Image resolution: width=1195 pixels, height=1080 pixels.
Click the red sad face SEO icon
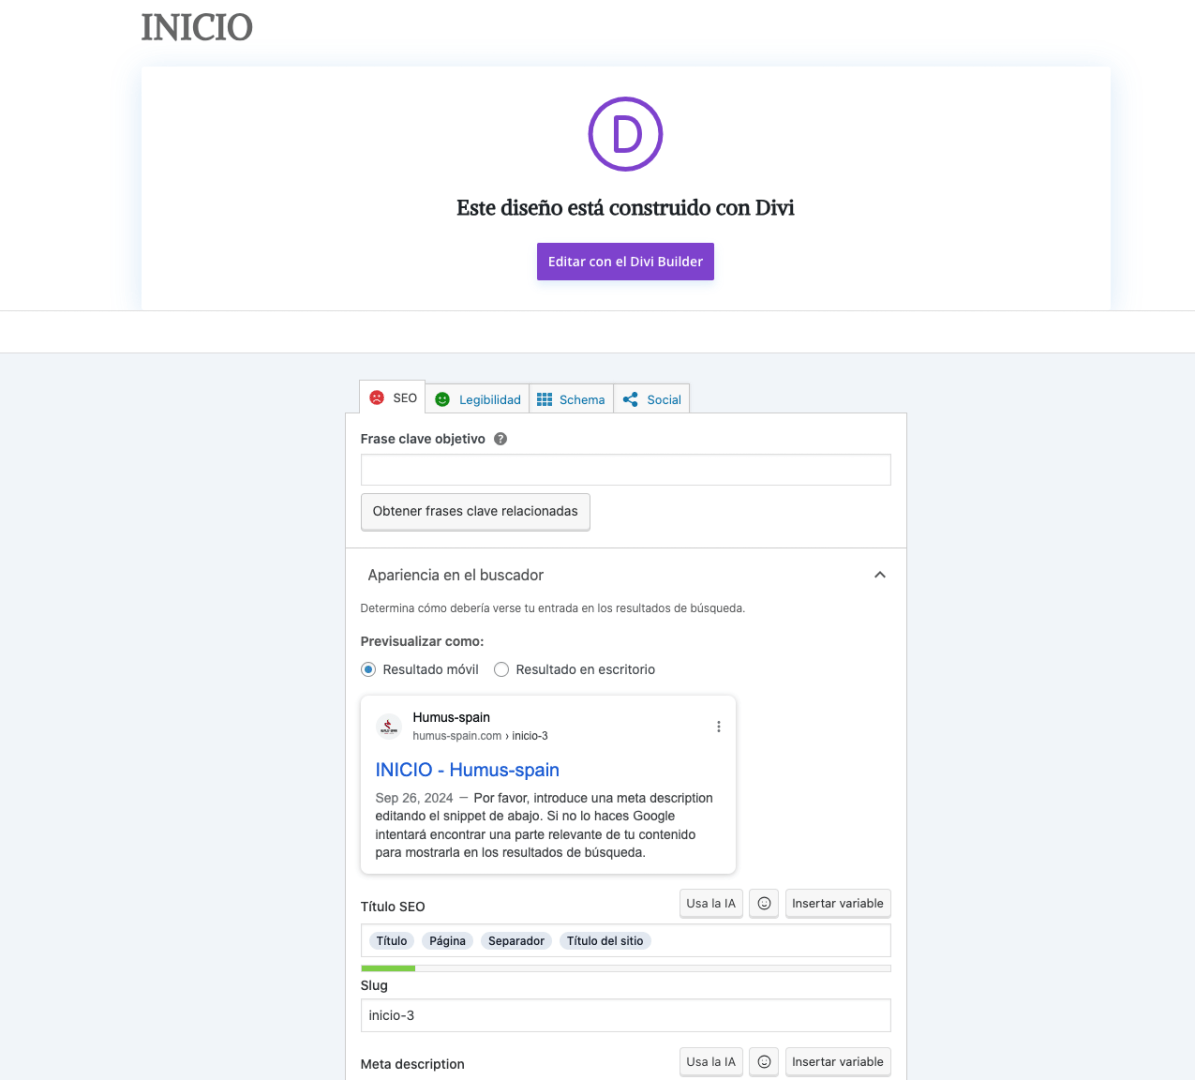tap(376, 398)
